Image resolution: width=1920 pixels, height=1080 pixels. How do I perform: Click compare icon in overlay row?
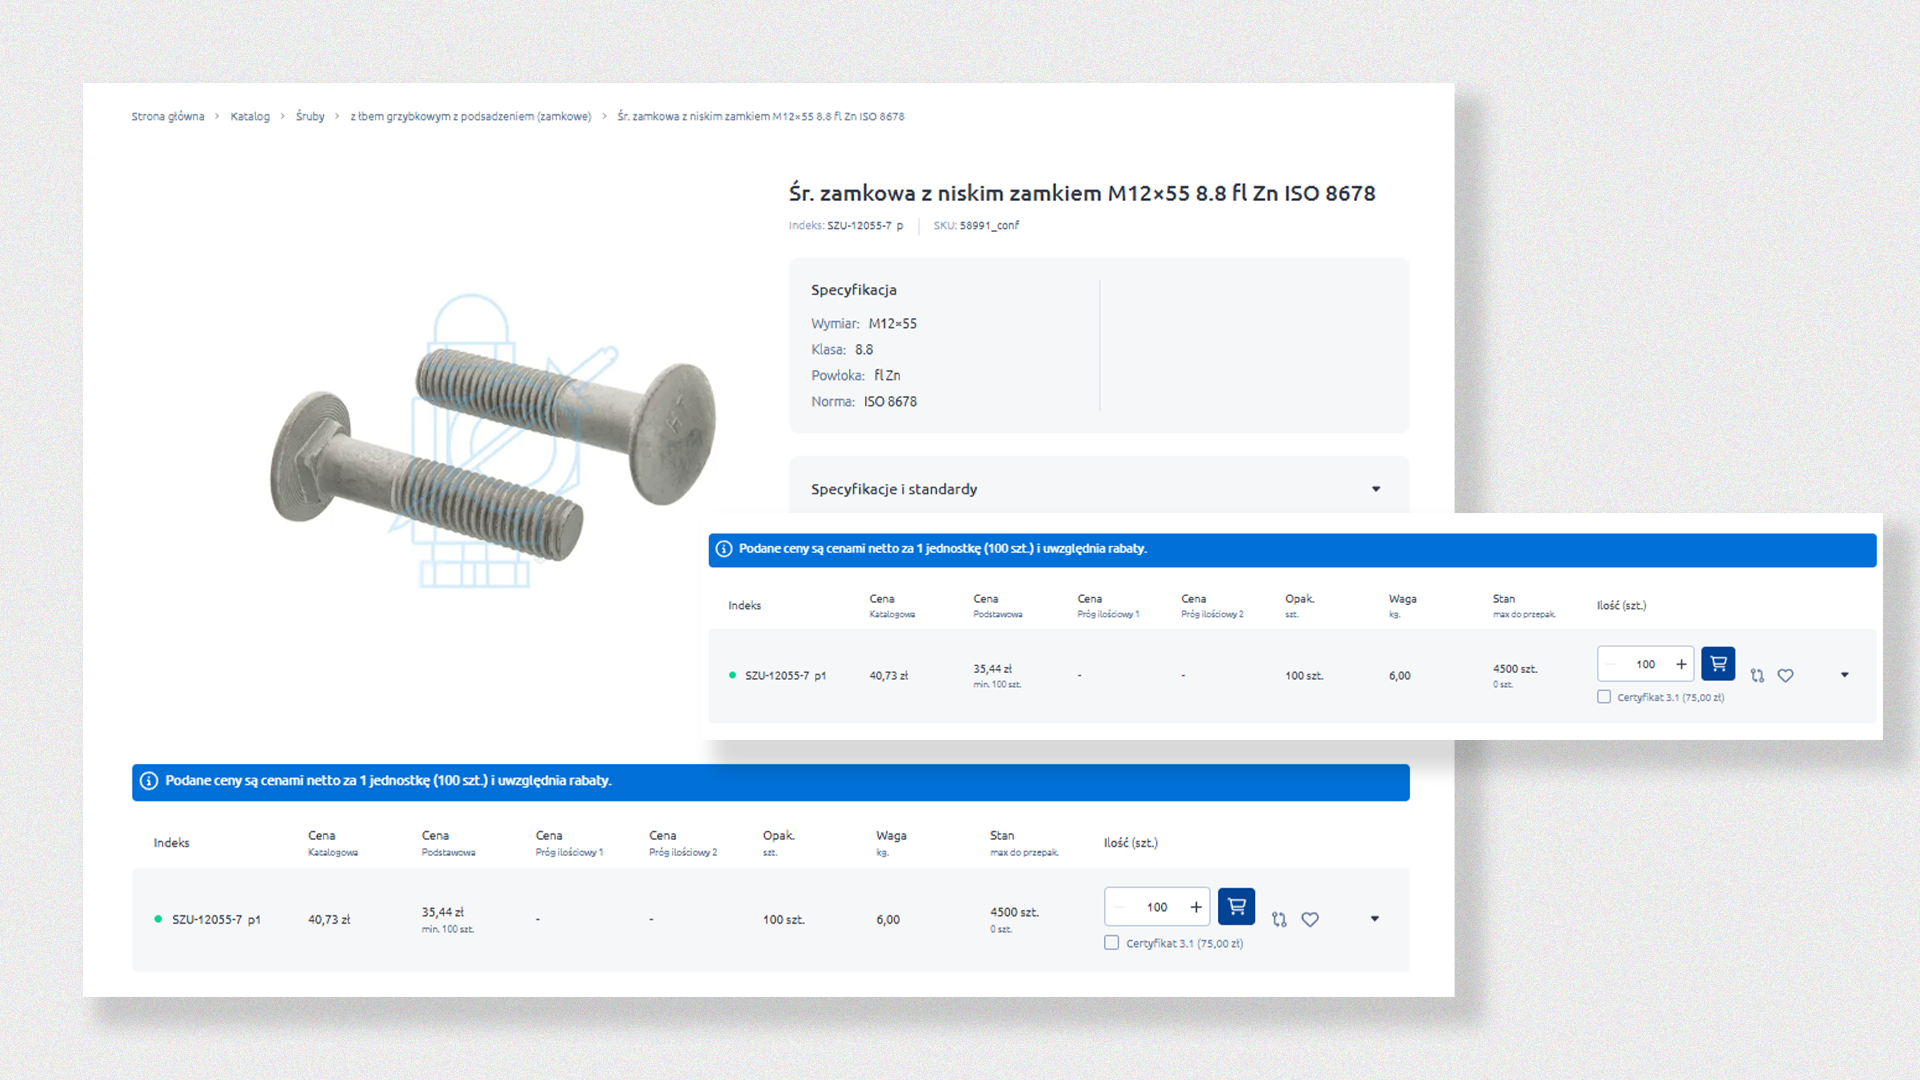(x=1757, y=676)
